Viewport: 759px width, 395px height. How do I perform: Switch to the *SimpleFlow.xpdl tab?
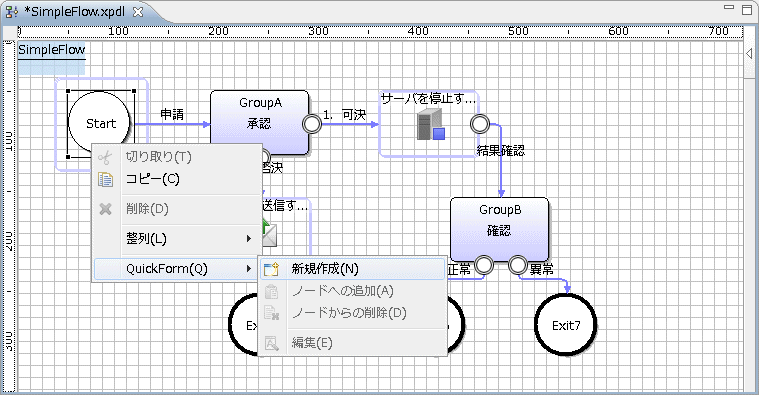point(75,12)
